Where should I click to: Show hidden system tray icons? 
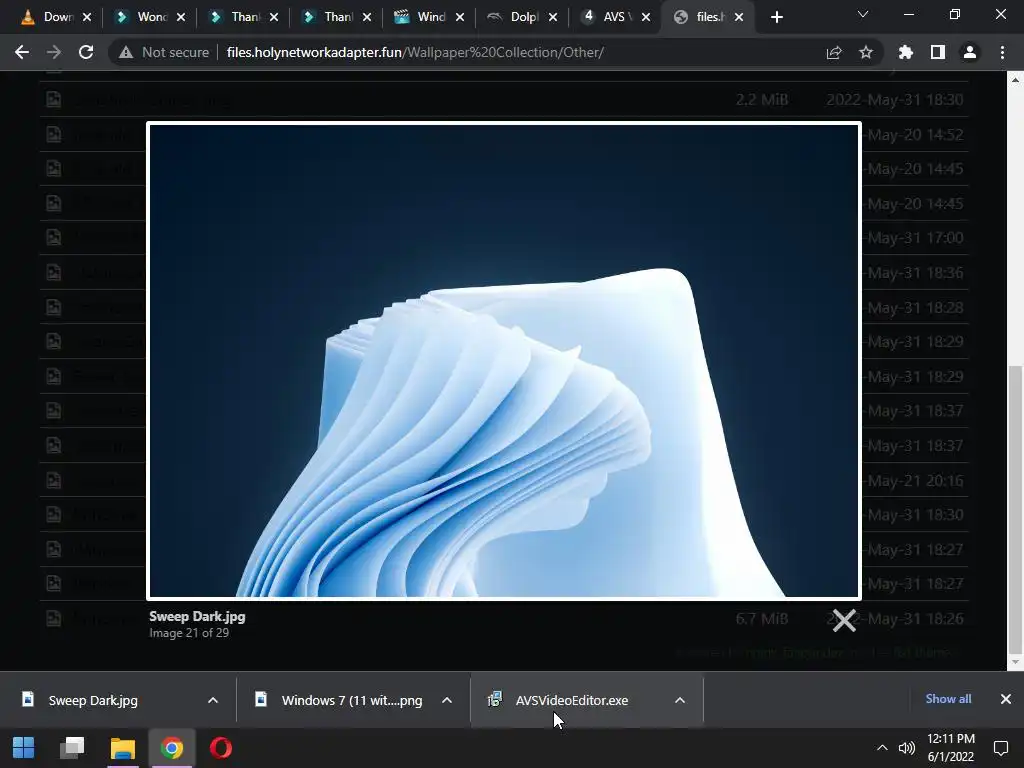882,748
